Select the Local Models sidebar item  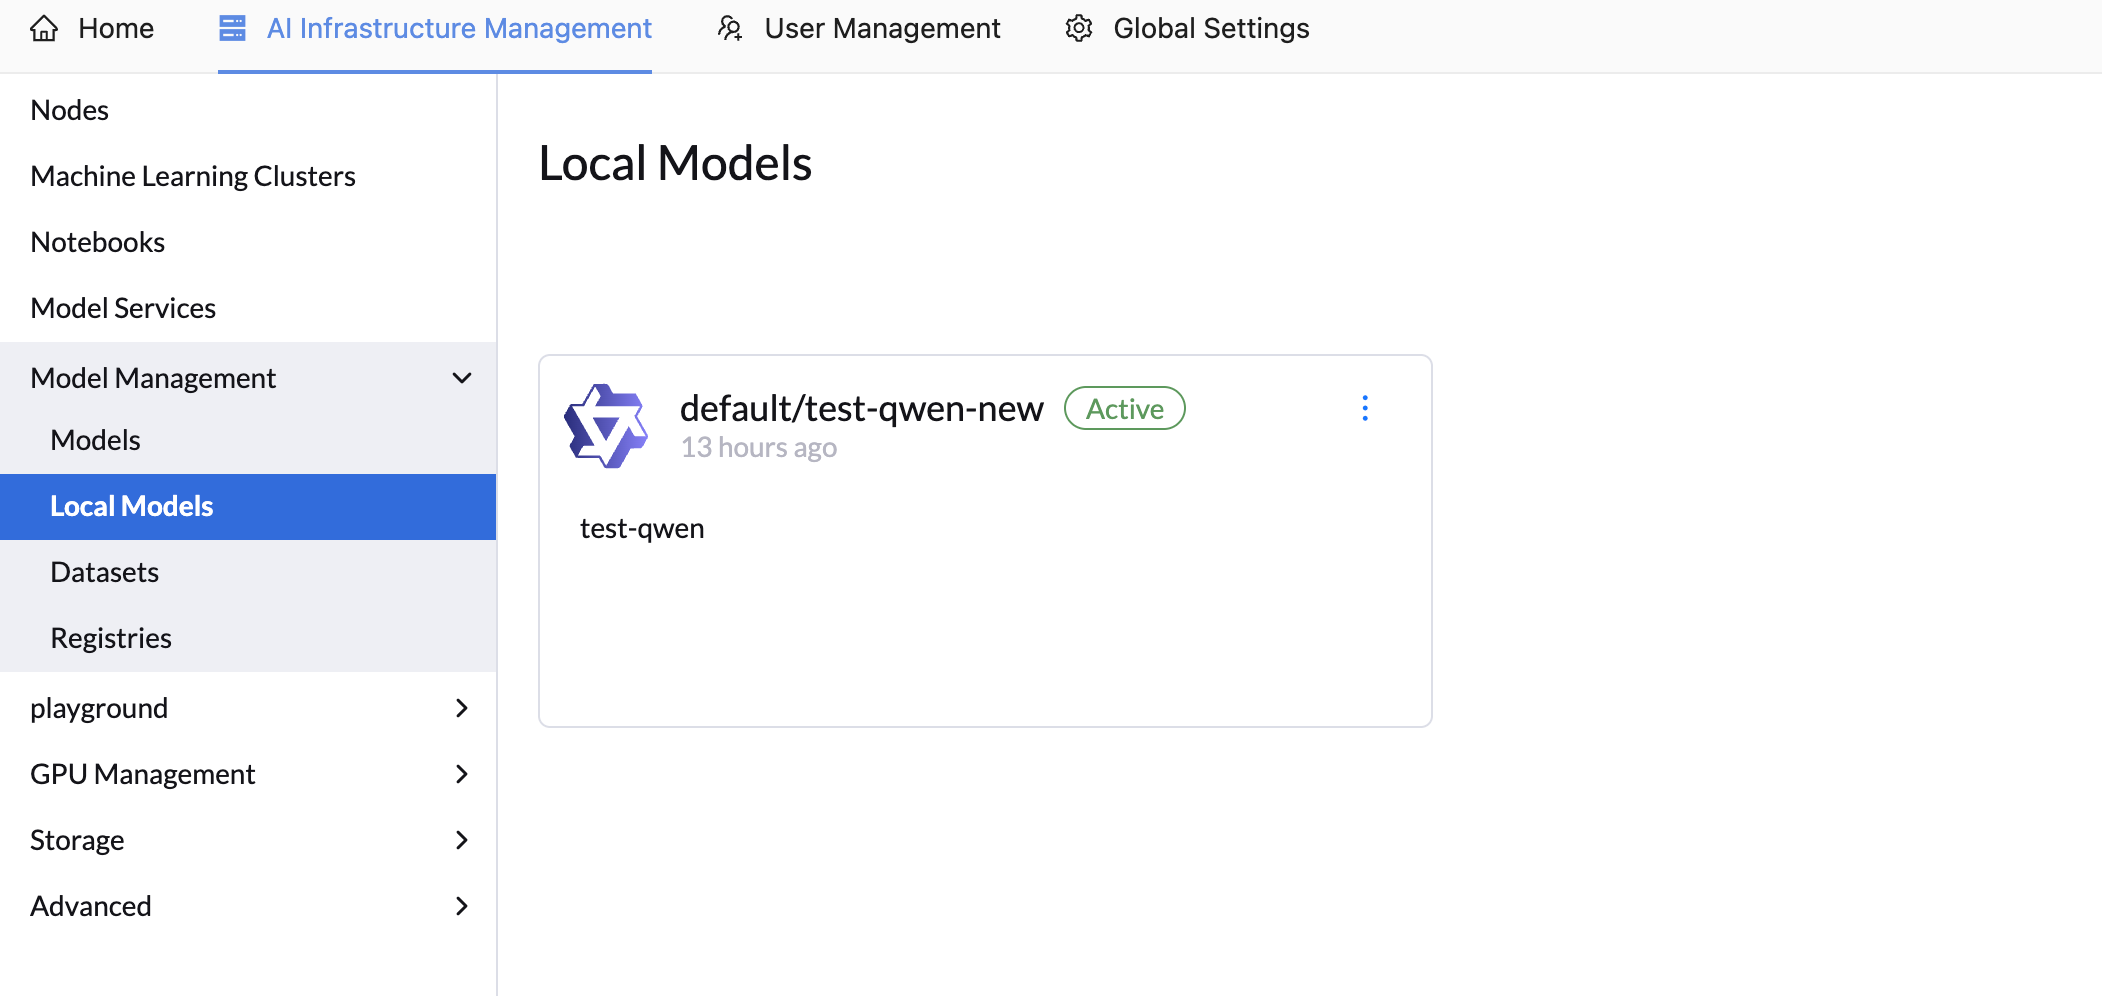[x=248, y=506]
